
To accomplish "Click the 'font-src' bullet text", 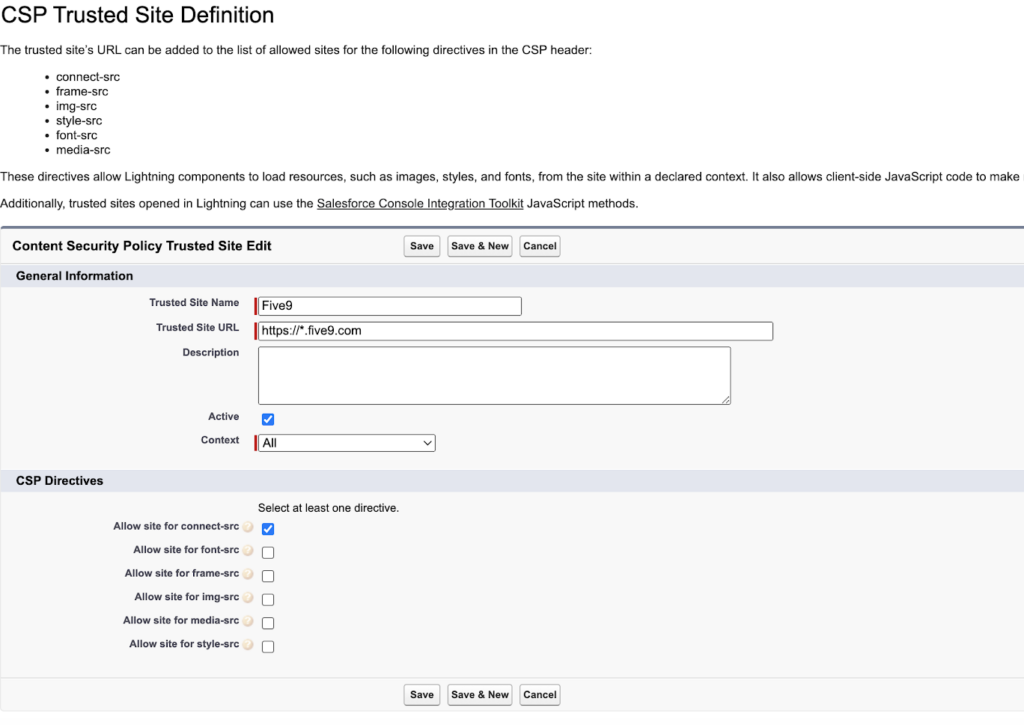I will coord(76,135).
